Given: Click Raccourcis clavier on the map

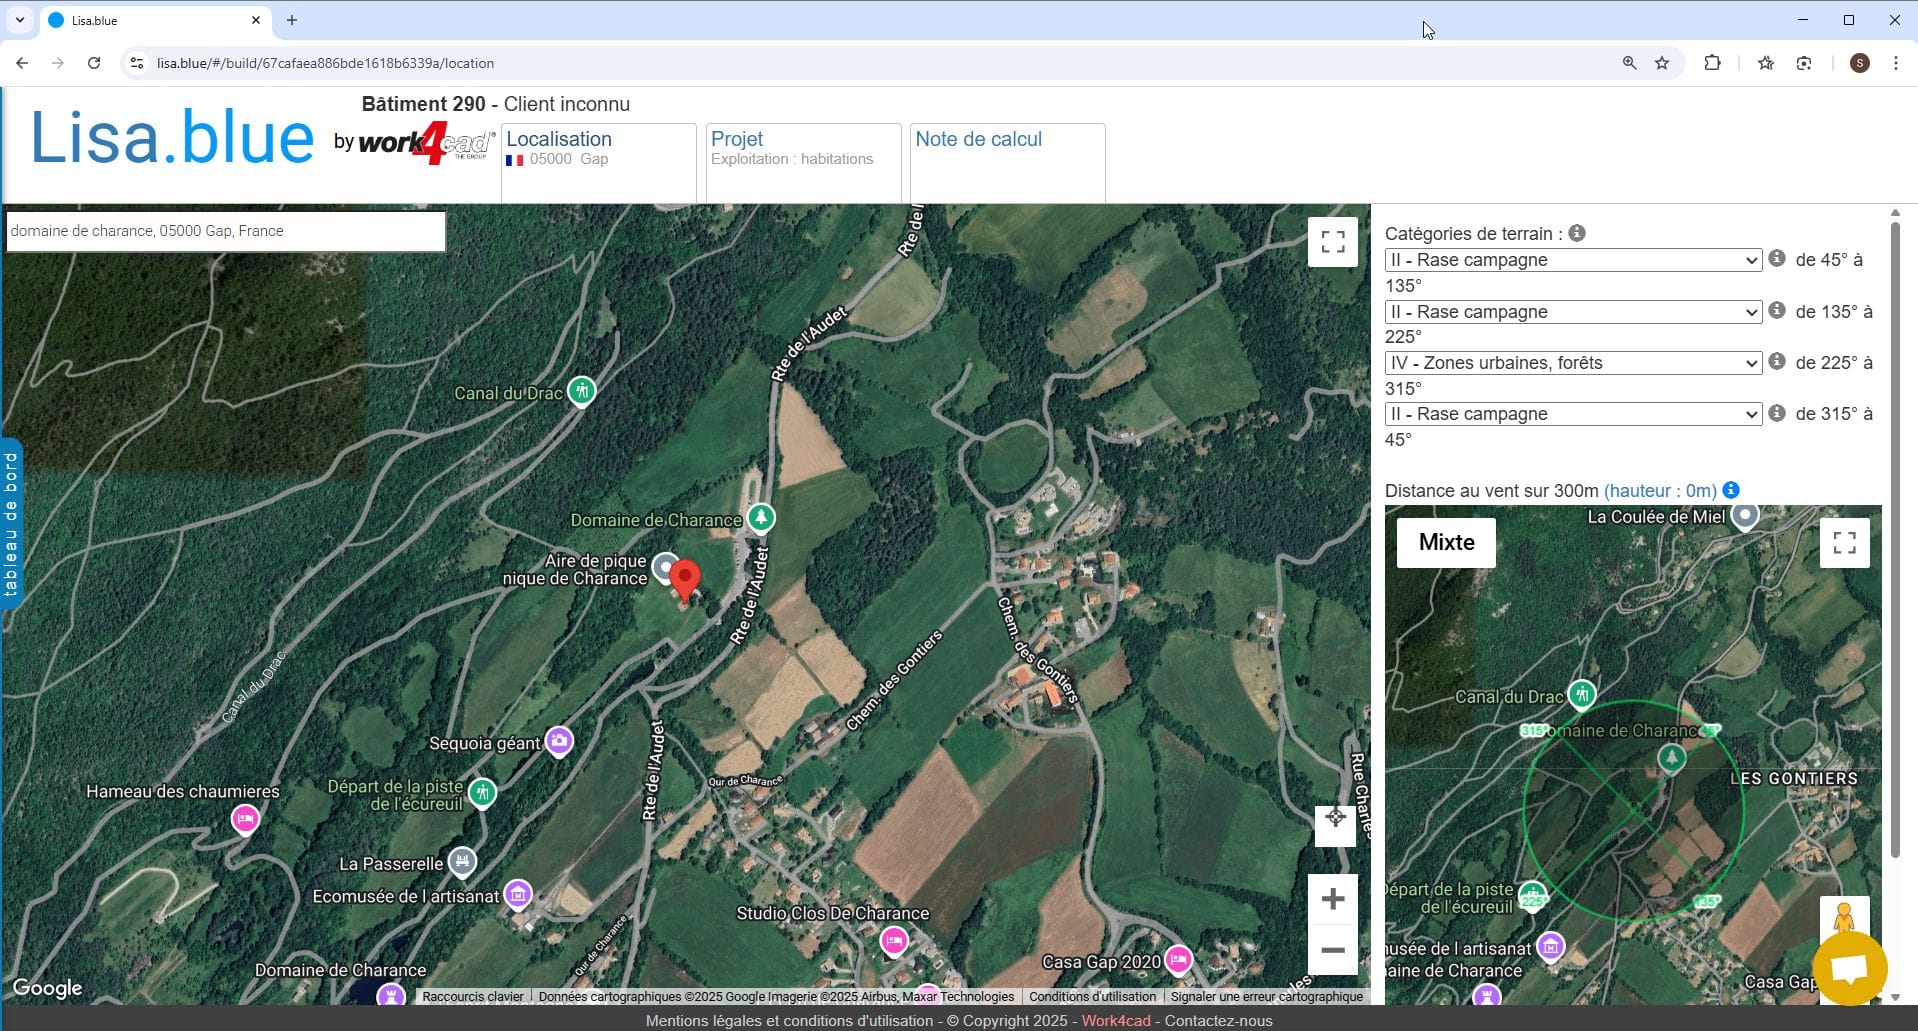Looking at the screenshot, I should (x=473, y=997).
